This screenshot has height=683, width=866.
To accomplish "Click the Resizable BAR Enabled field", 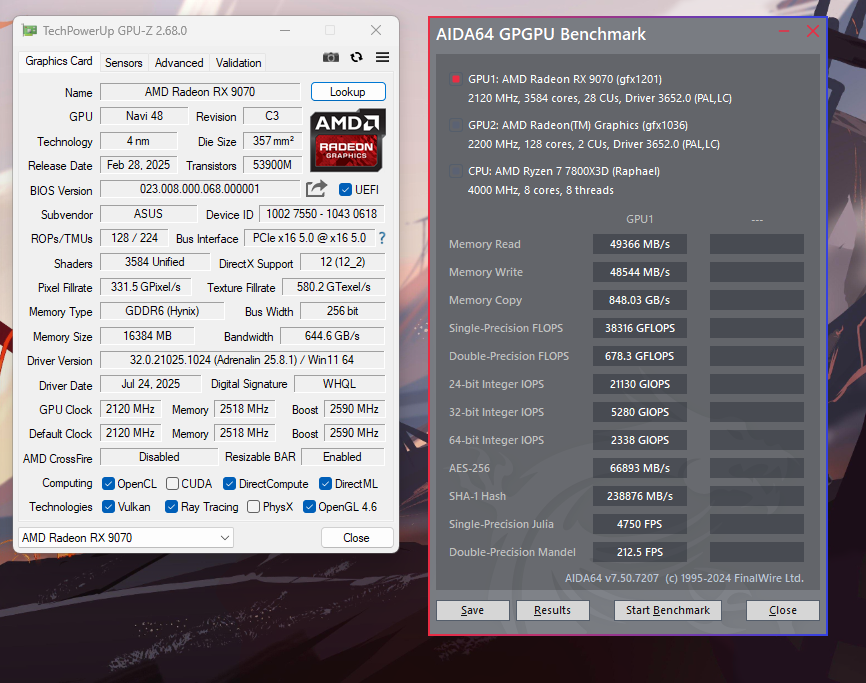I will pos(342,457).
